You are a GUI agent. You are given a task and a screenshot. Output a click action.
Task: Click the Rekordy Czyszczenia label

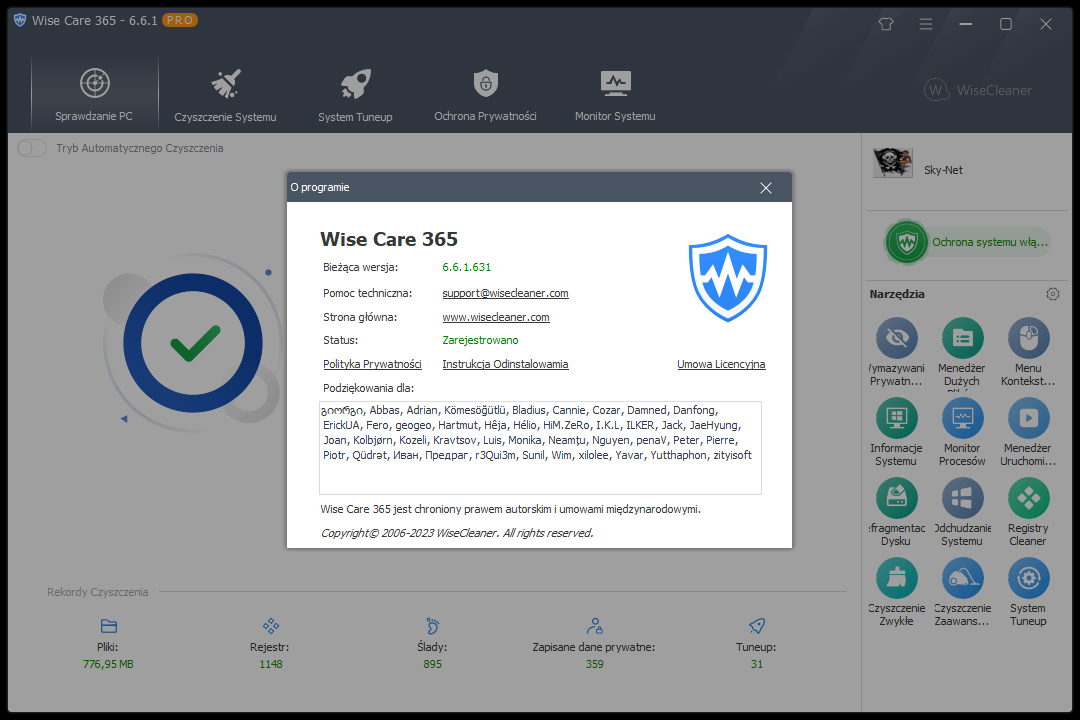tap(97, 592)
